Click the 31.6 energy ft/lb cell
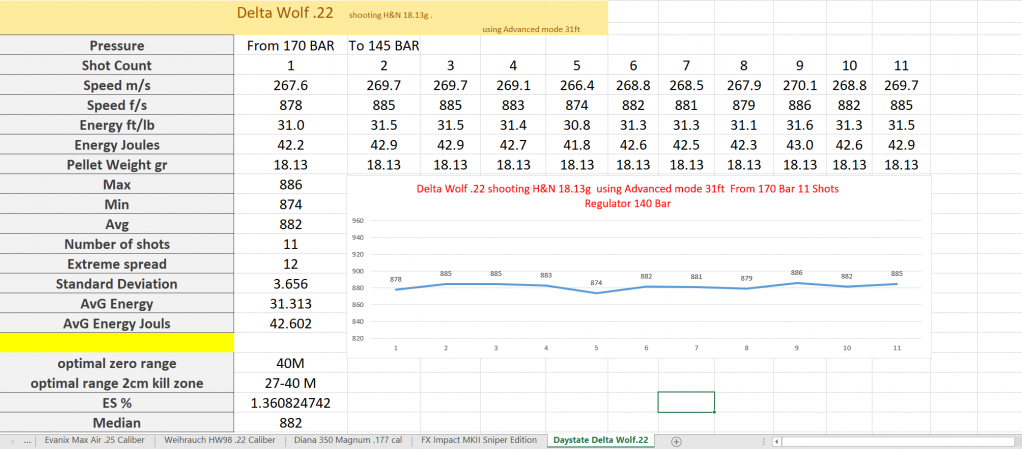This screenshot has width=1022, height=449. [x=800, y=125]
